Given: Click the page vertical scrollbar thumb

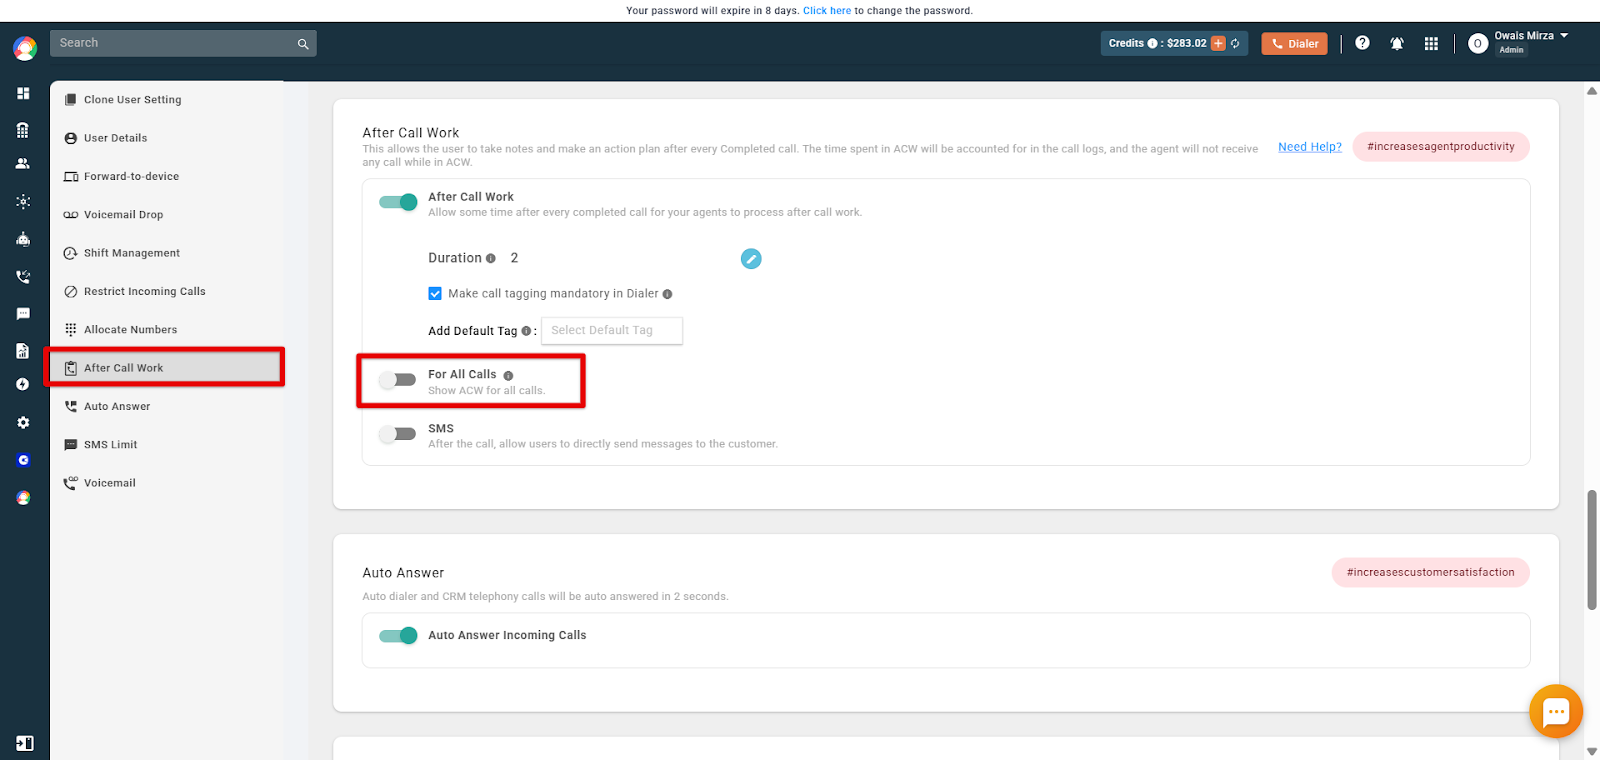Looking at the screenshot, I should pyautogui.click(x=1592, y=550).
